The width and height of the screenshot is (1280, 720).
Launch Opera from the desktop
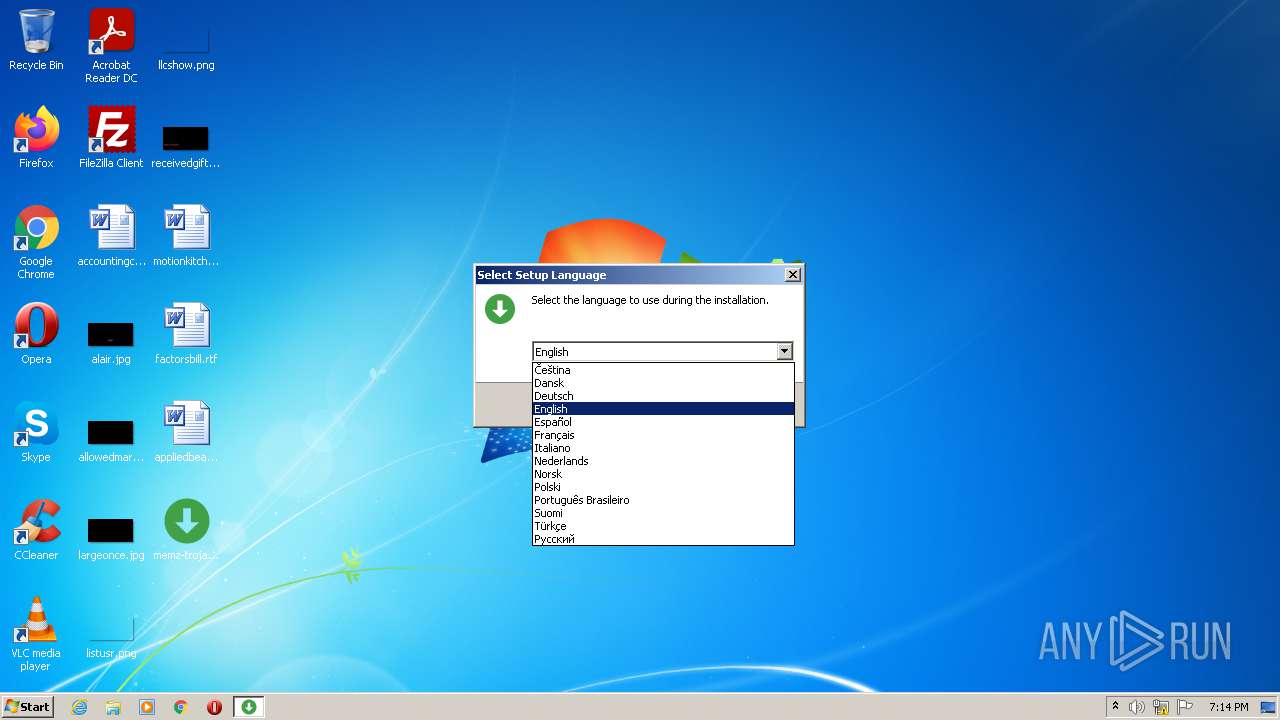click(x=36, y=334)
